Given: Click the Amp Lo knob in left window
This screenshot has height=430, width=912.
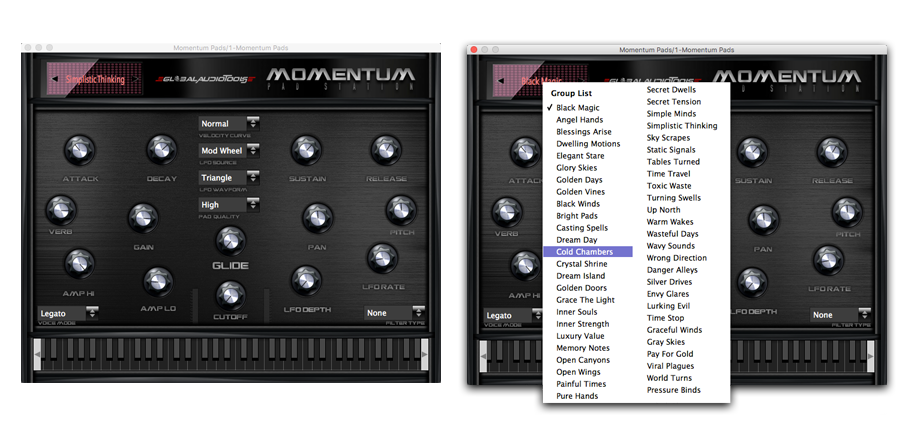Looking at the screenshot, I should (158, 282).
